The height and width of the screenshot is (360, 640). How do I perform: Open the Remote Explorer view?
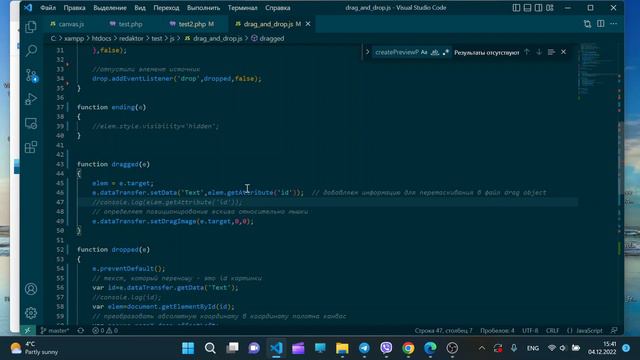pyautogui.click(x=31, y=123)
